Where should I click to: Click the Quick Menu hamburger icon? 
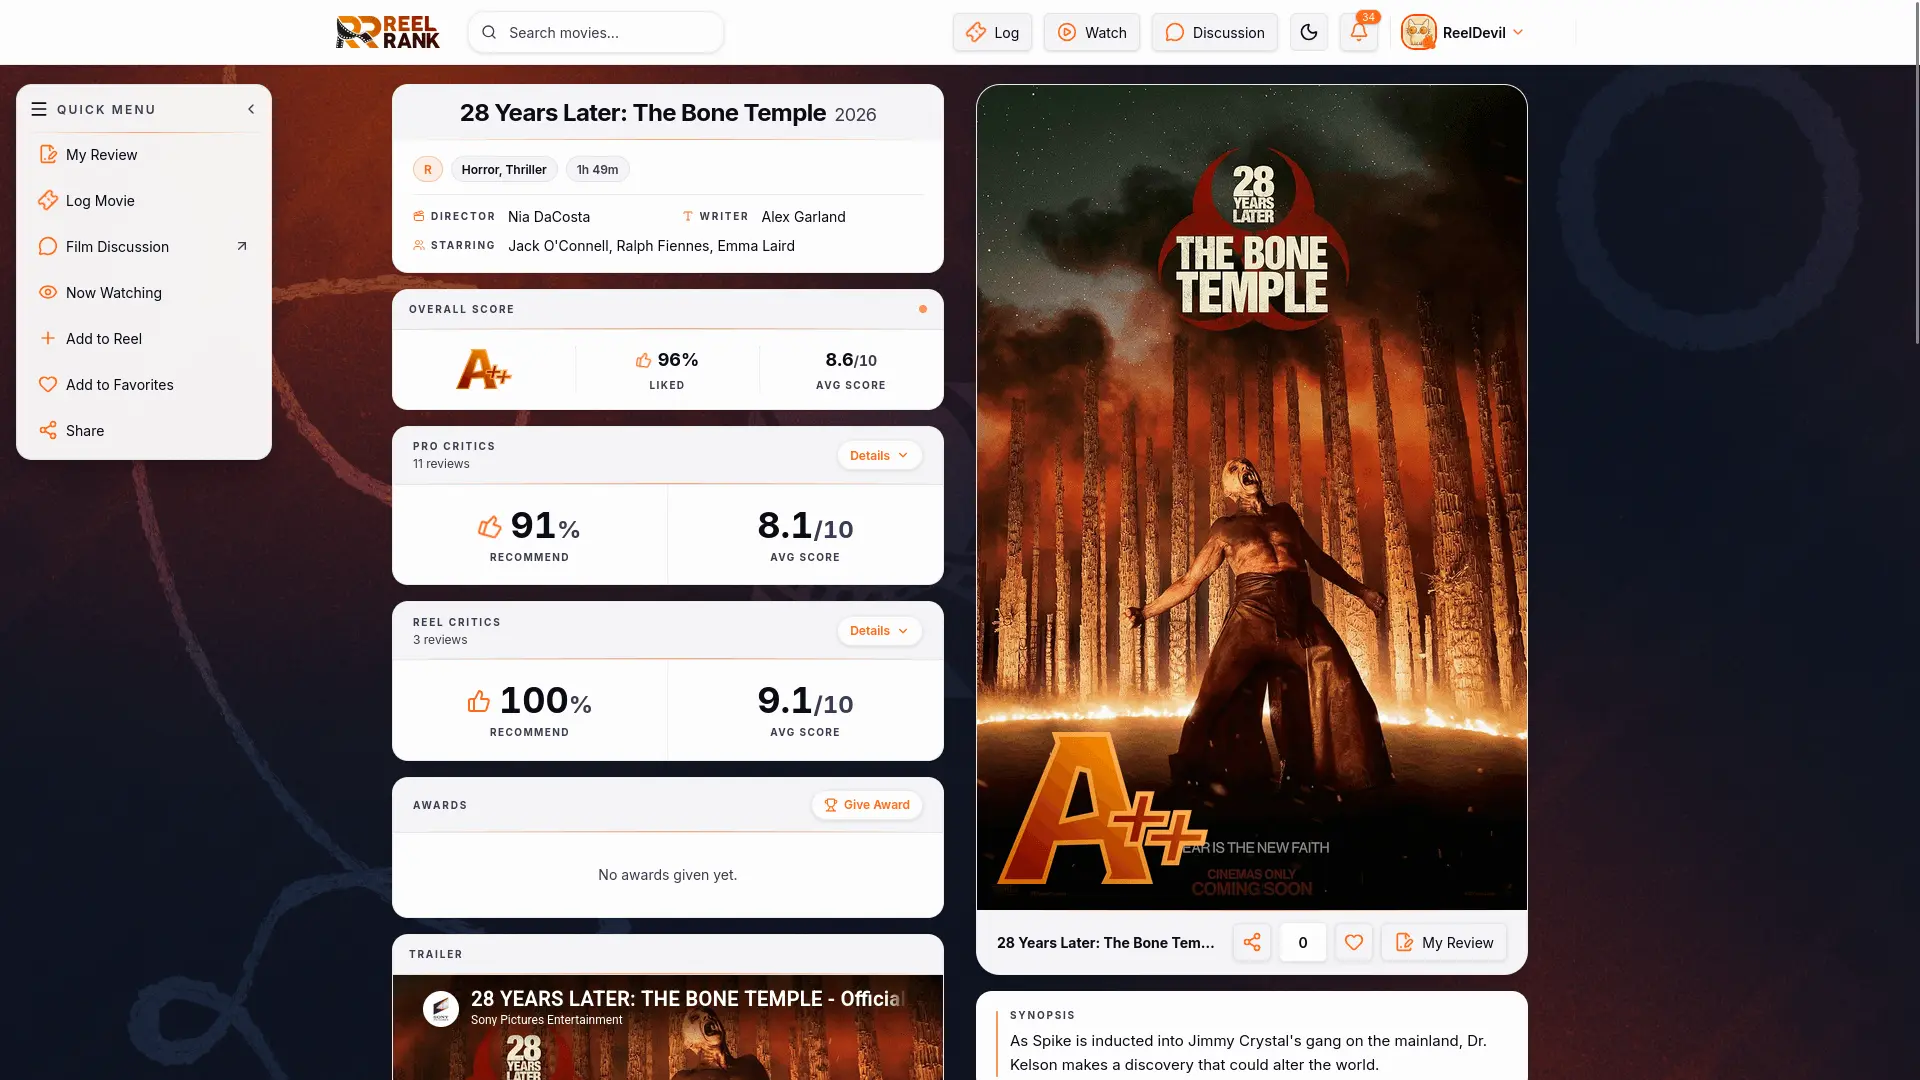coord(39,109)
